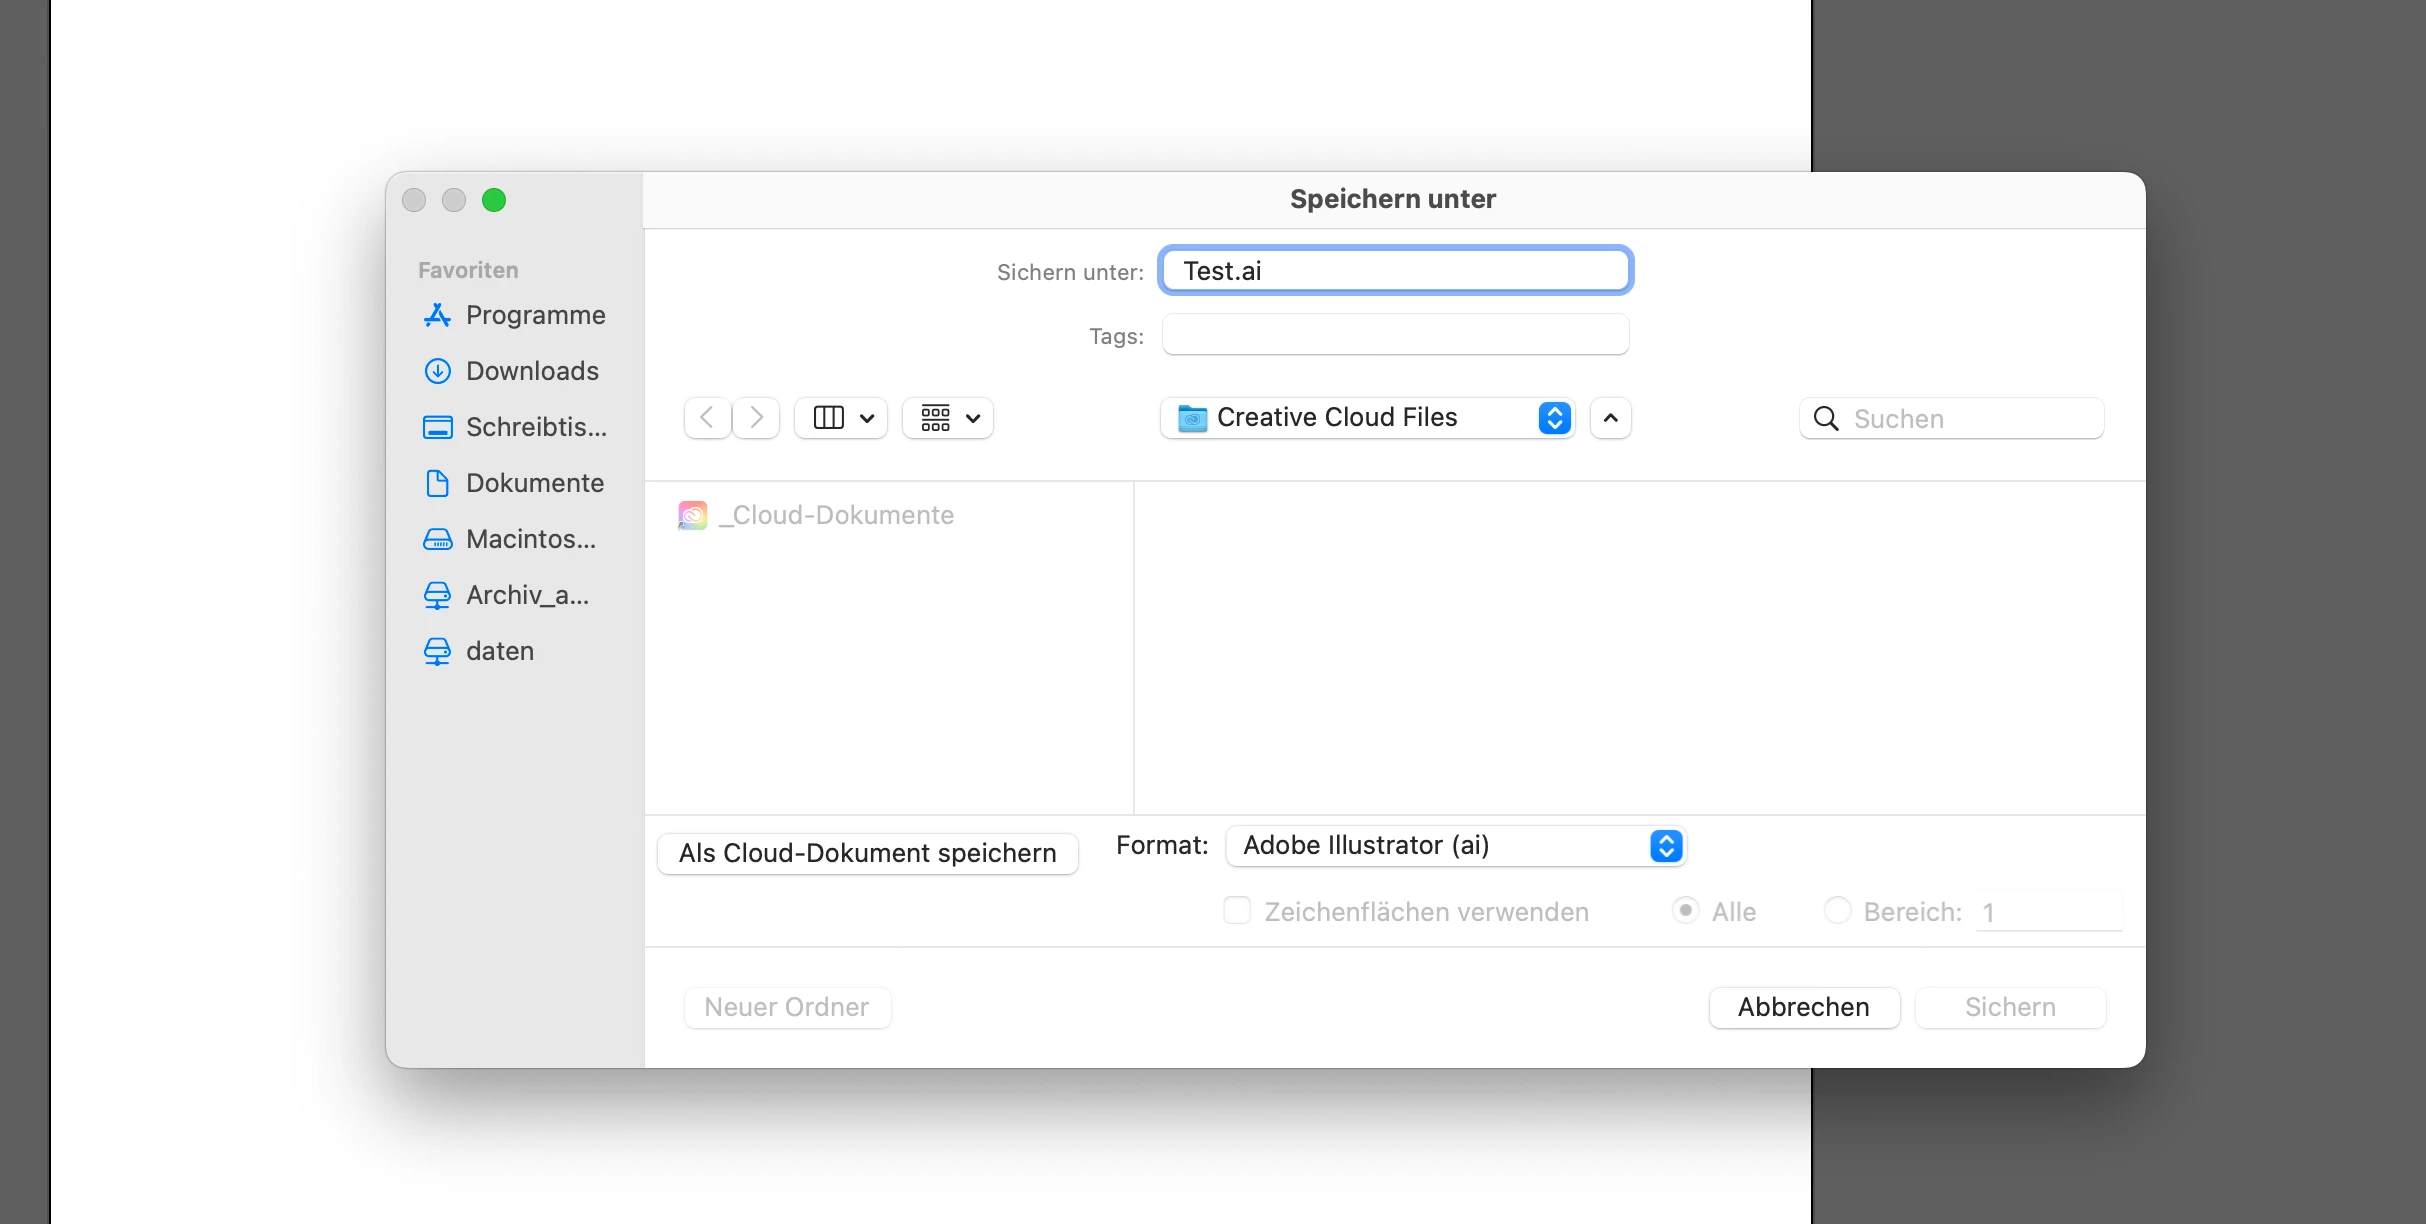Click Als Cloud-Dokument speichern button
Screen dimensions: 2426x1224
click(867, 853)
